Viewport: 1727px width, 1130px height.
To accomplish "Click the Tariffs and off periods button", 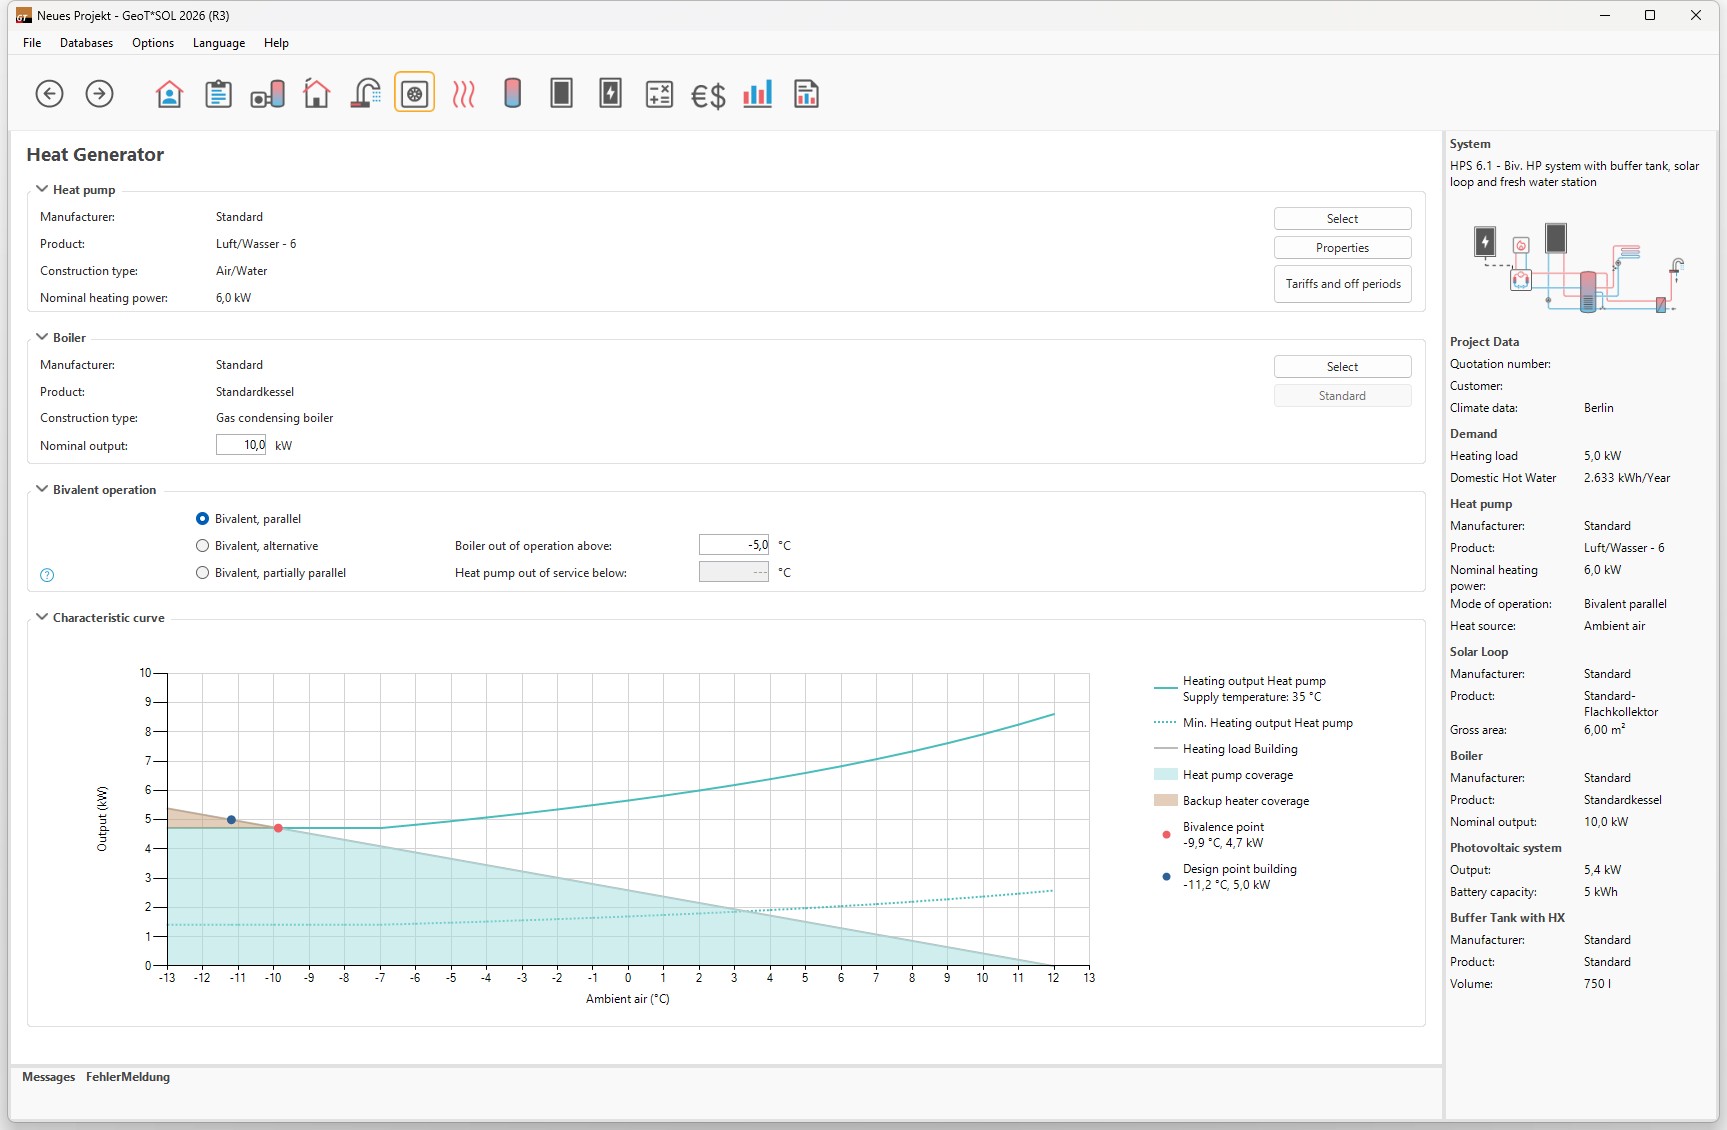I will (1342, 284).
